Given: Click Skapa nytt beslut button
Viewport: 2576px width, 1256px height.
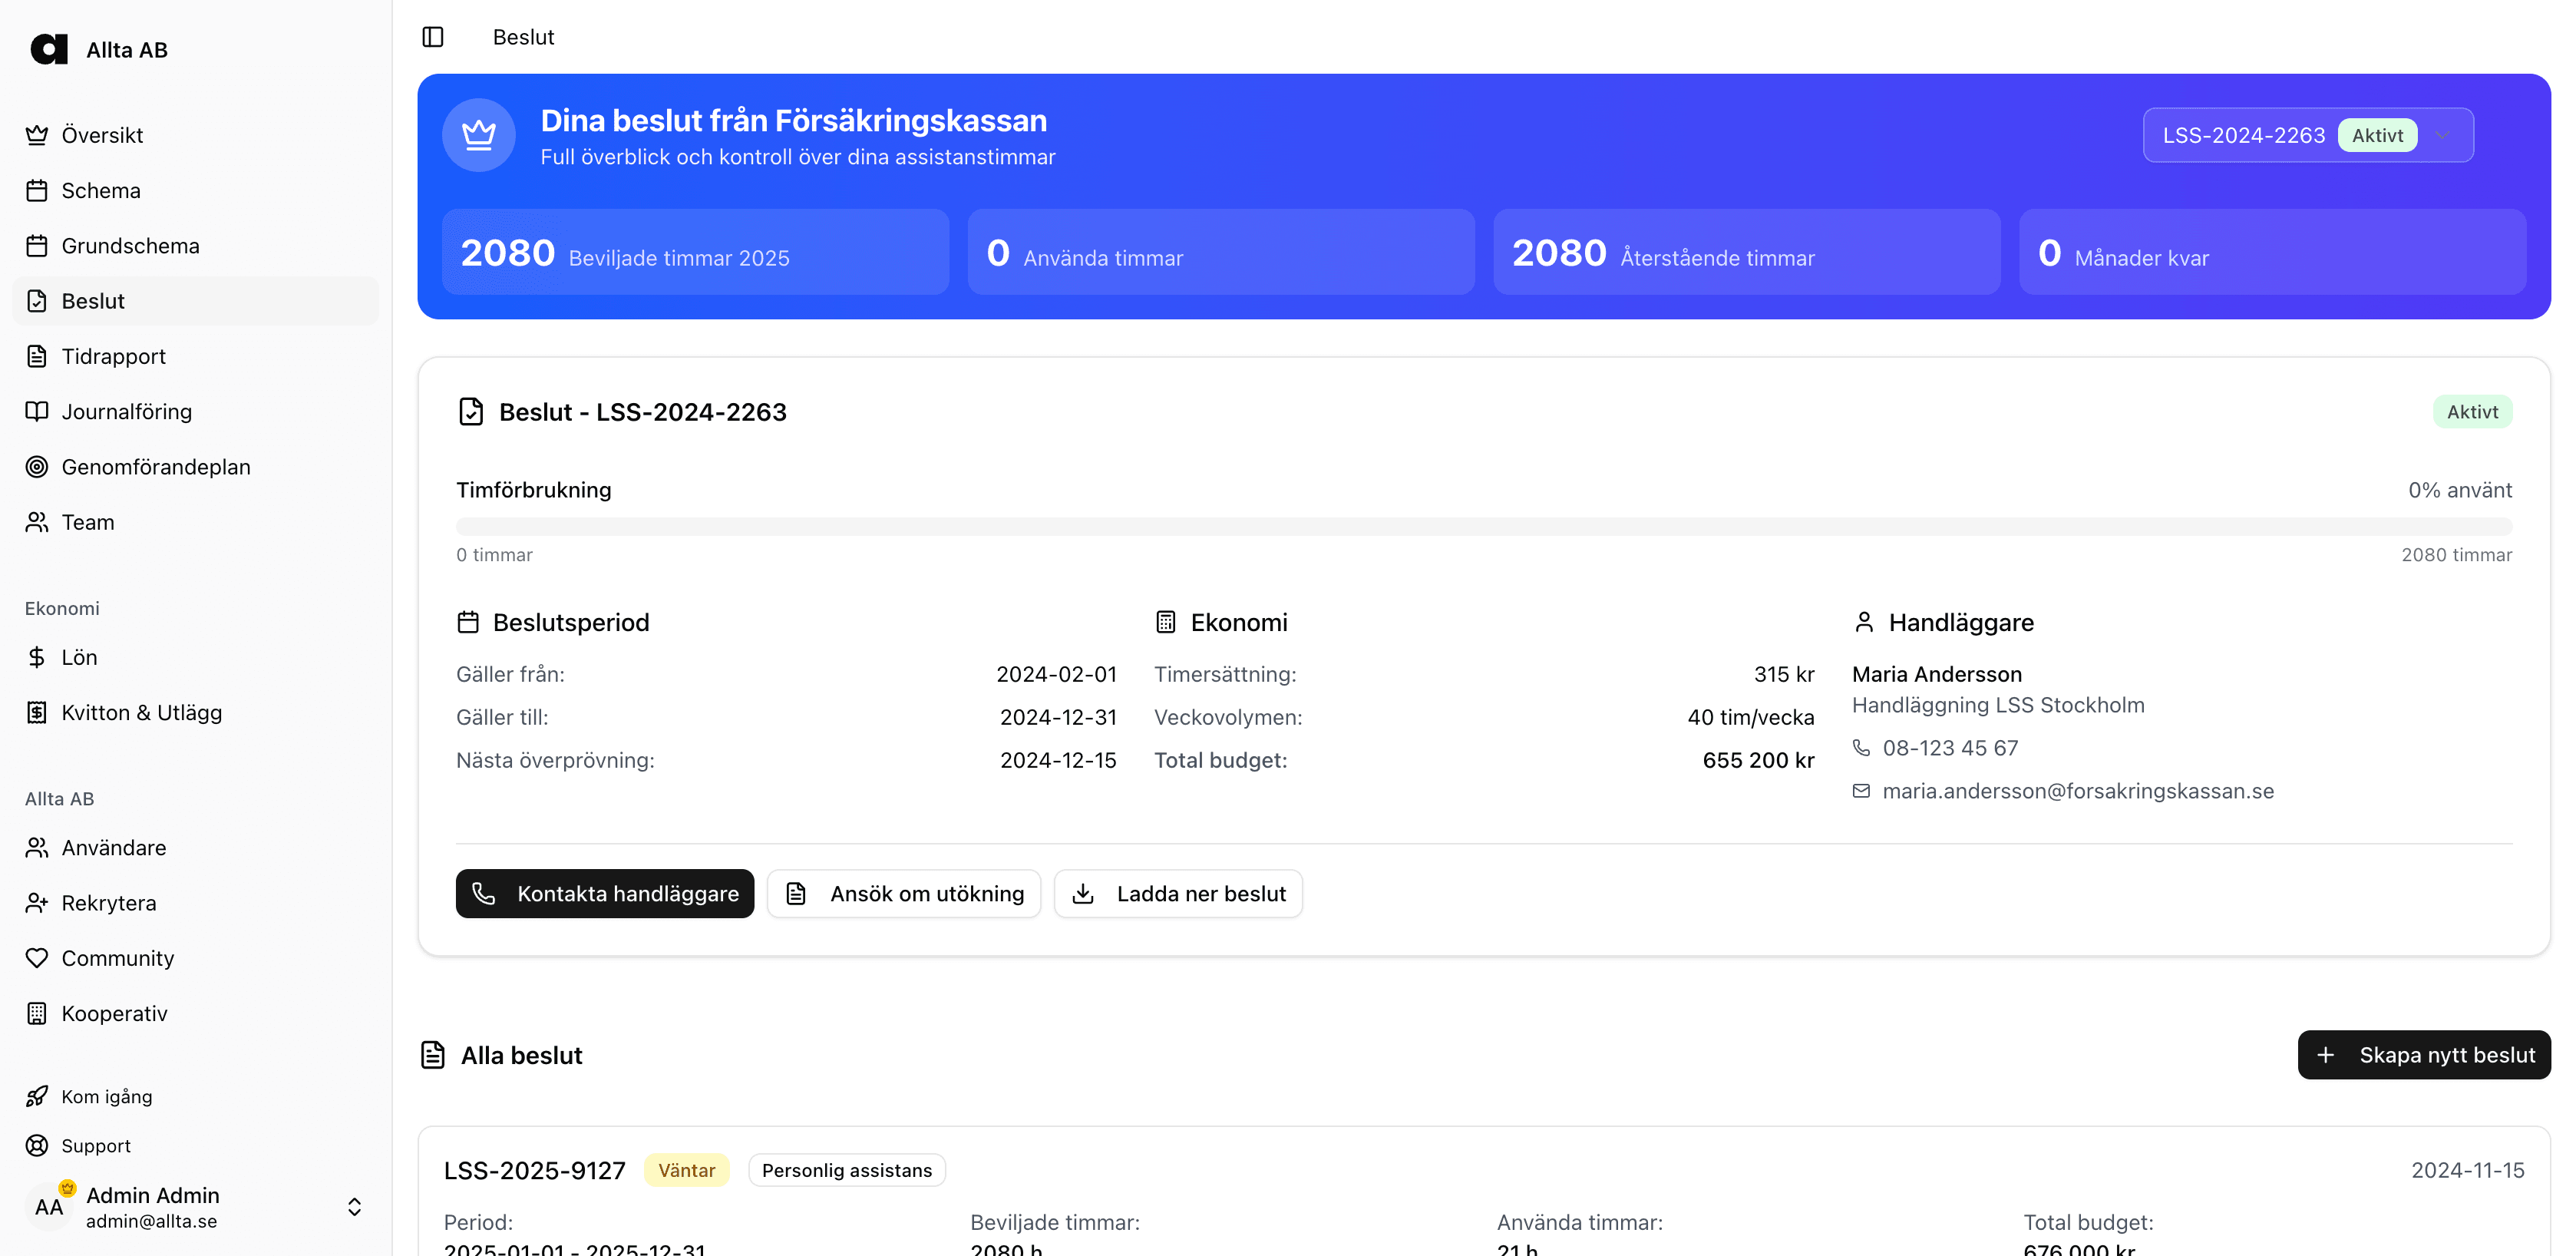Looking at the screenshot, I should [2423, 1055].
